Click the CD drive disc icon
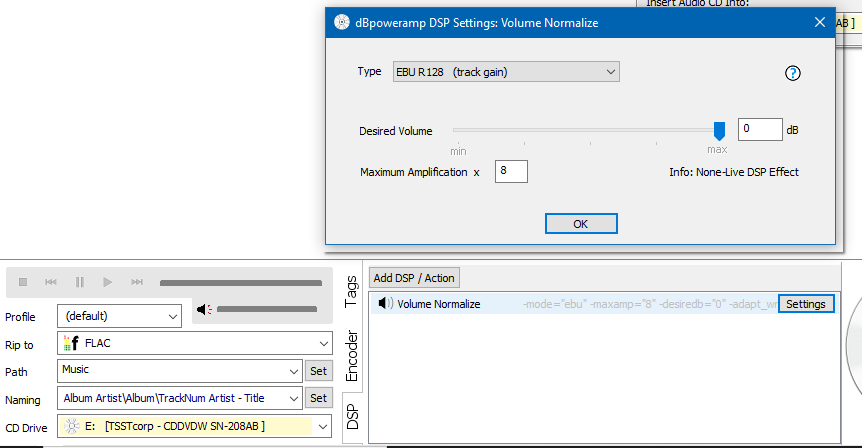 coord(71,427)
